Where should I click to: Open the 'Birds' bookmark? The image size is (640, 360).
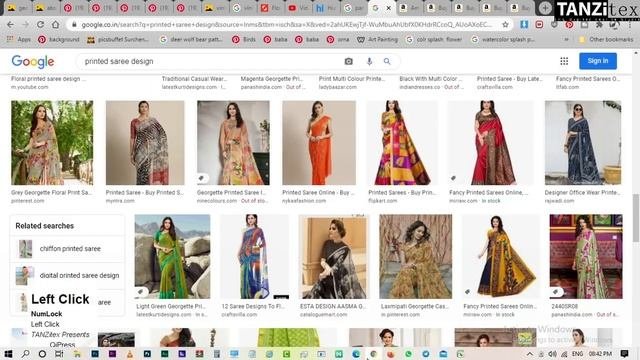point(244,40)
